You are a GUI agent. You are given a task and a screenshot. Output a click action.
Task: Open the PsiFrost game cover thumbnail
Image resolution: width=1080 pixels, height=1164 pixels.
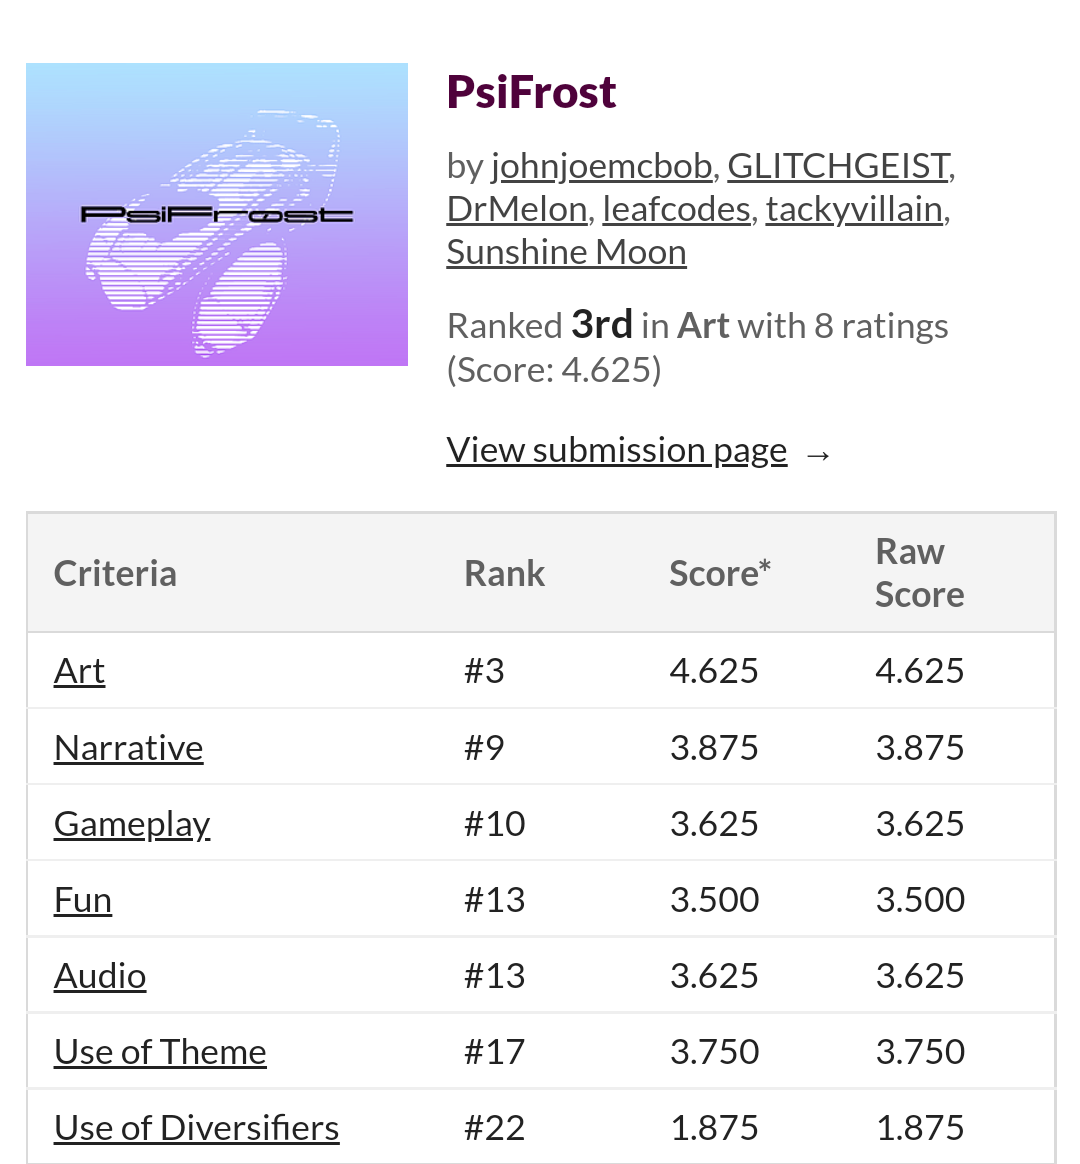point(217,214)
